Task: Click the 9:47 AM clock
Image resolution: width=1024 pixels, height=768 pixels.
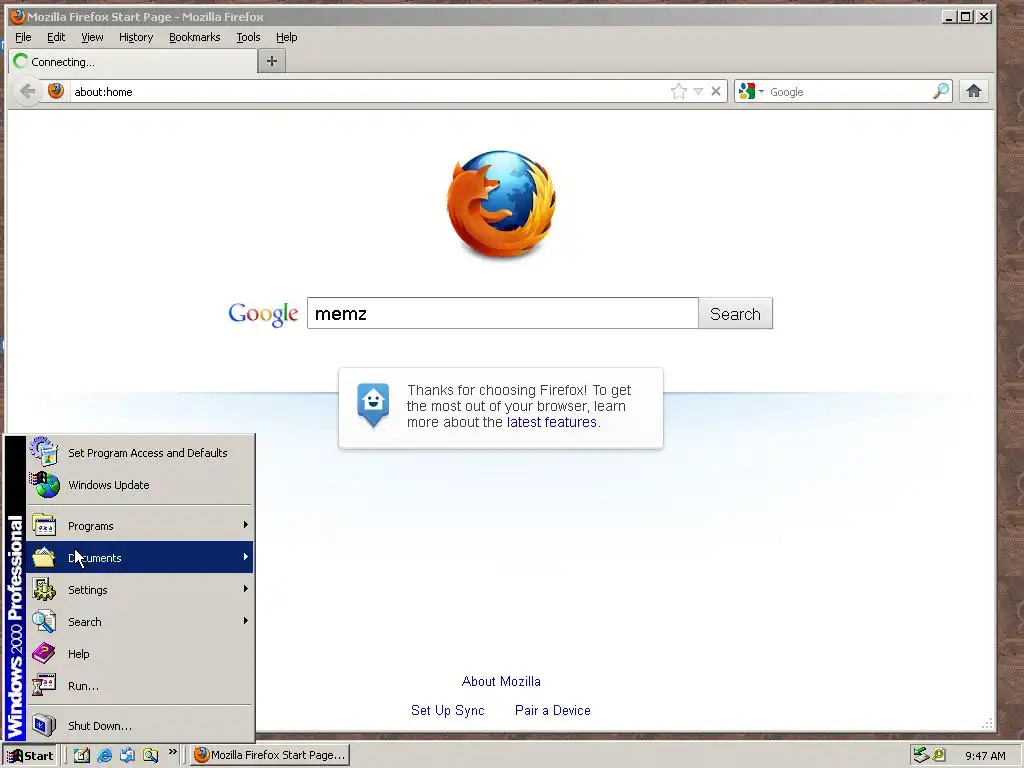Action: [985, 756]
